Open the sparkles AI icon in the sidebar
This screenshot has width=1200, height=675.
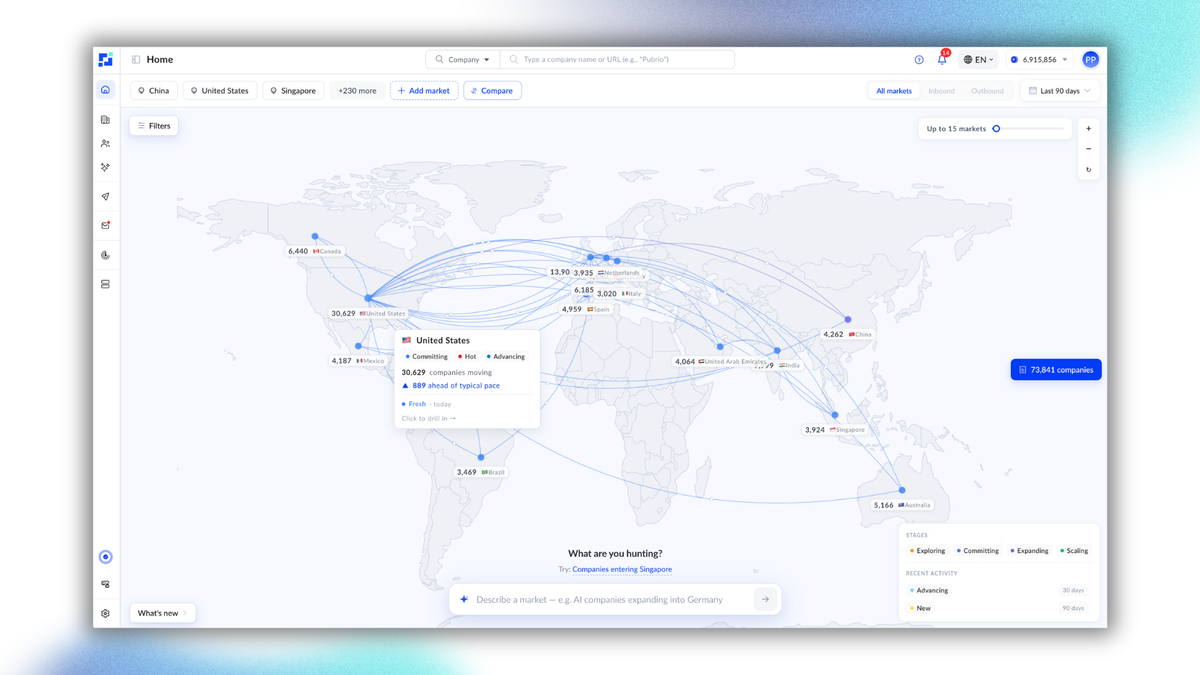pos(105,168)
